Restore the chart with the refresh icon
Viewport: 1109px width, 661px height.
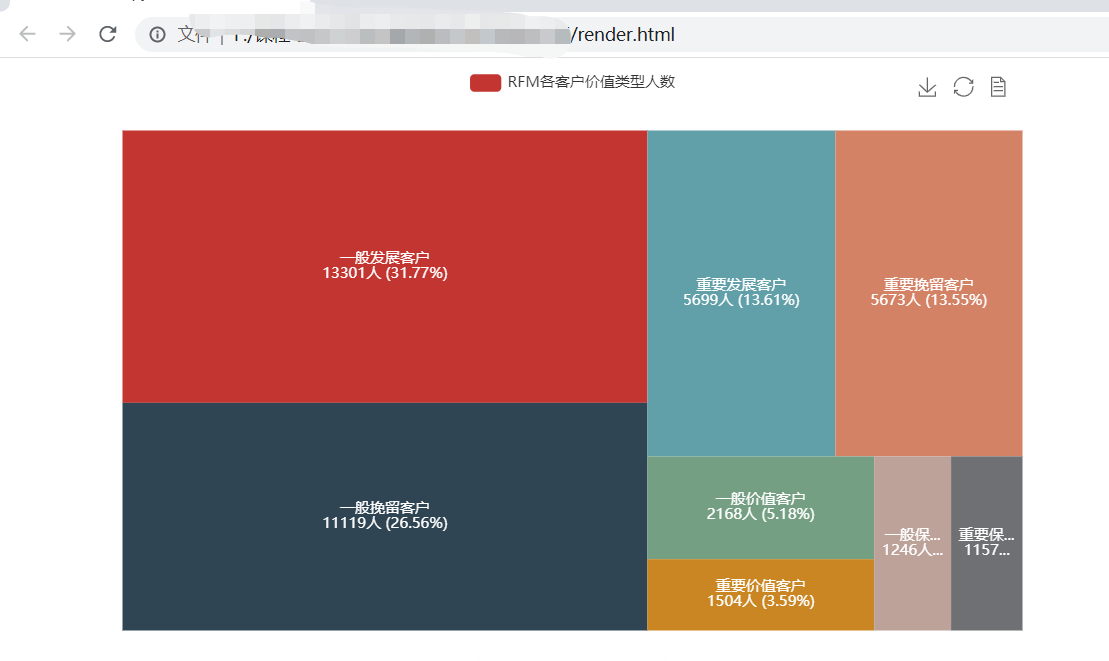[x=962, y=87]
